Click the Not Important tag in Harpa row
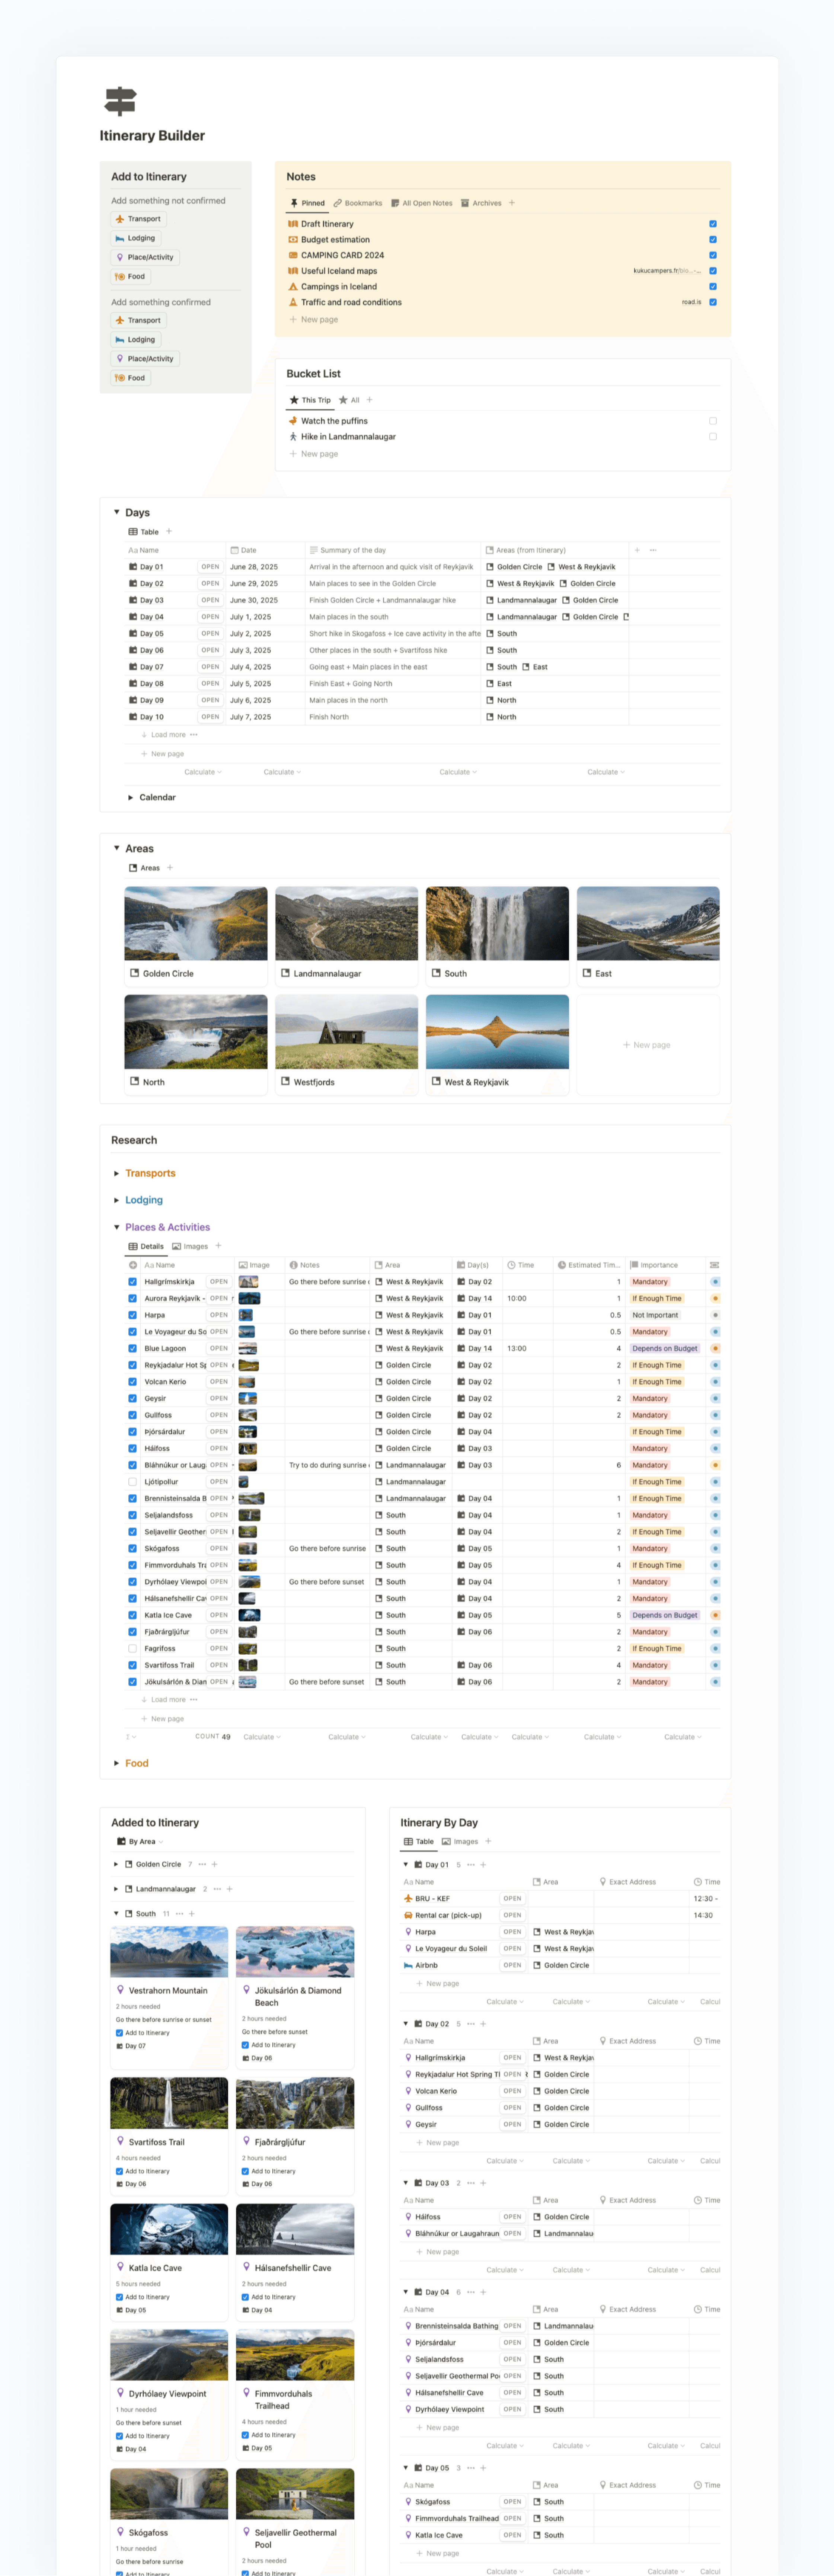 (655, 1315)
